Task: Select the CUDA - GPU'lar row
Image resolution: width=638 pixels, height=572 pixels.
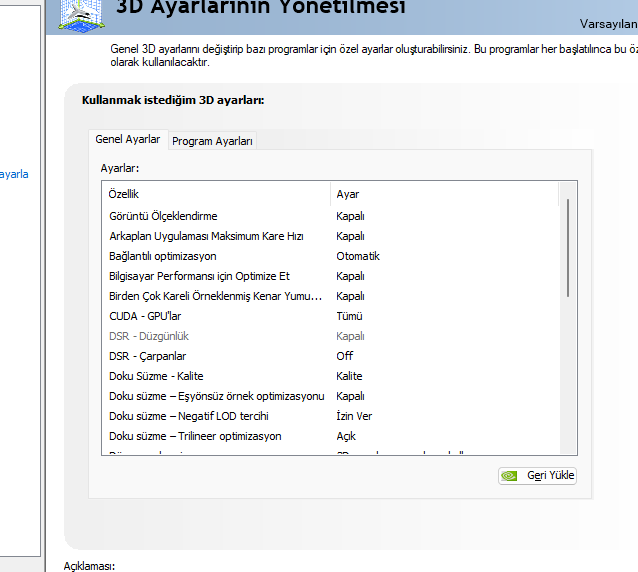Action: point(330,316)
